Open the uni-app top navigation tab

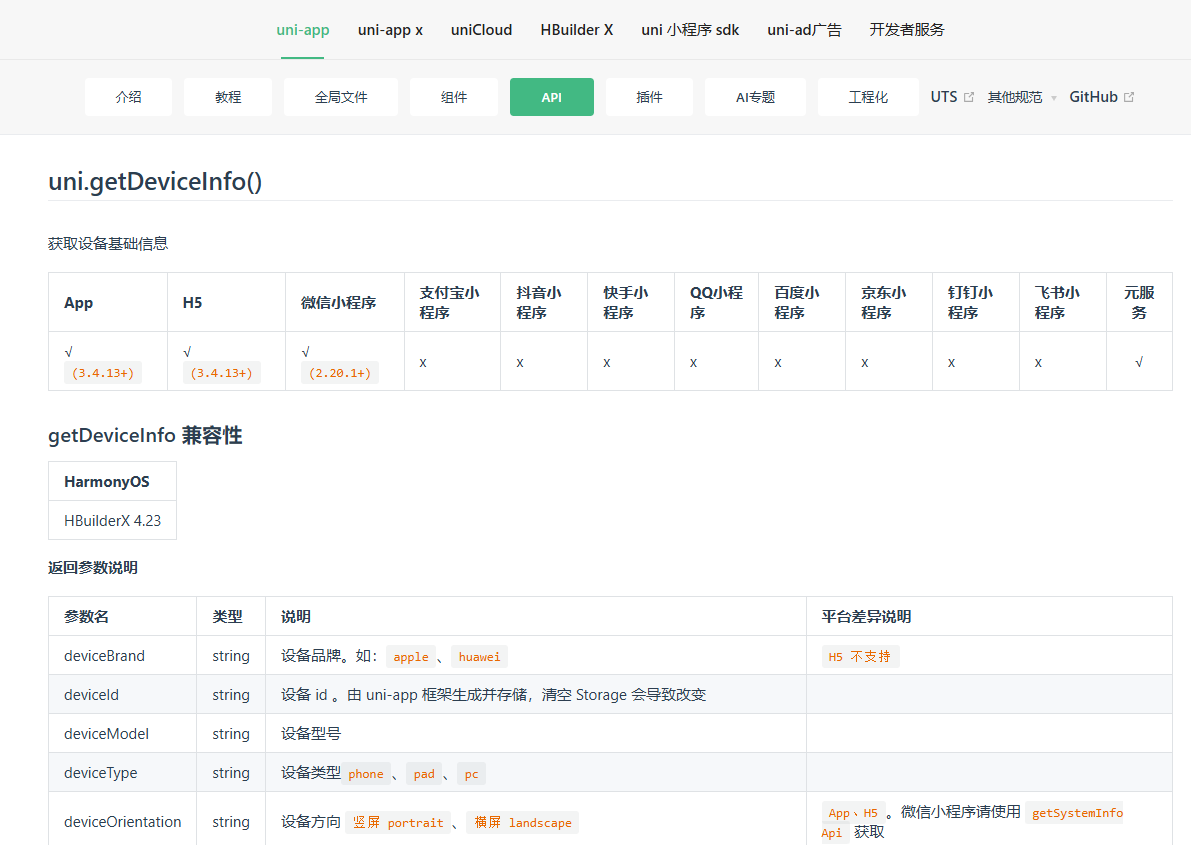click(302, 30)
